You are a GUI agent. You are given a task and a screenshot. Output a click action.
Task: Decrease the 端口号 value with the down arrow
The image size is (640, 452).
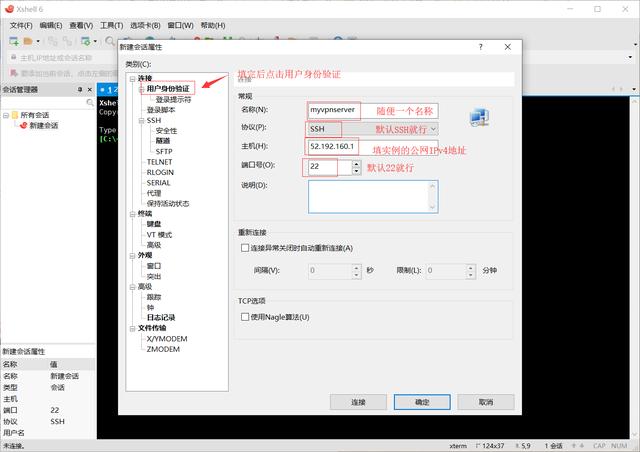point(356,171)
